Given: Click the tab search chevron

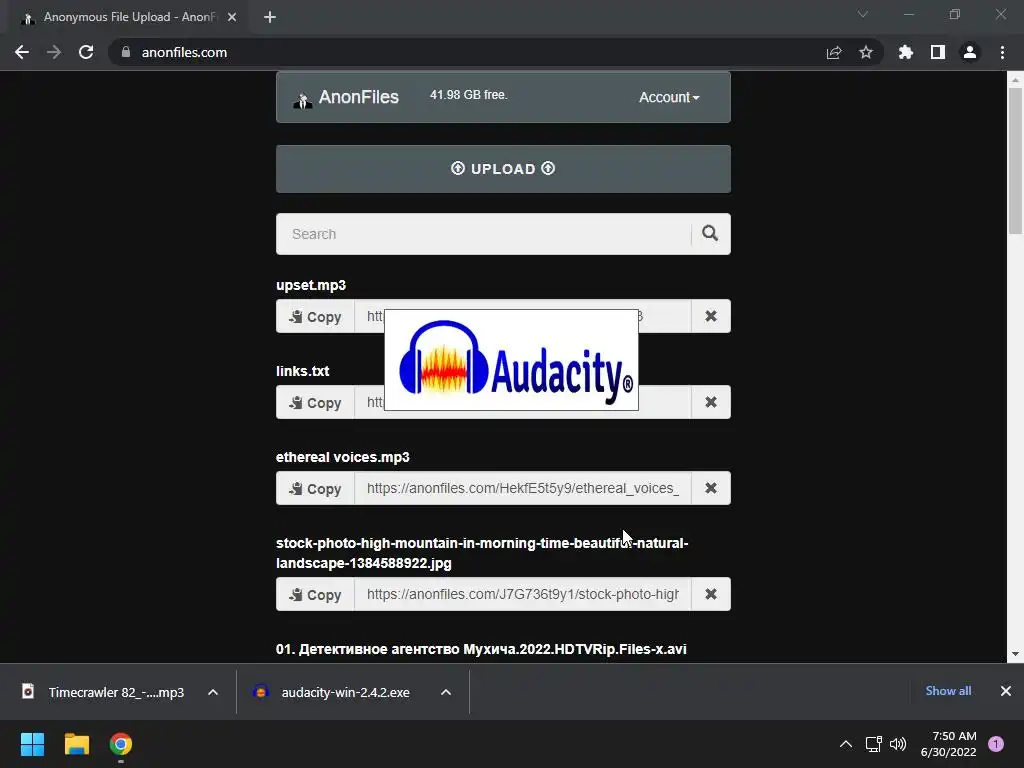Looking at the screenshot, I should [863, 14].
